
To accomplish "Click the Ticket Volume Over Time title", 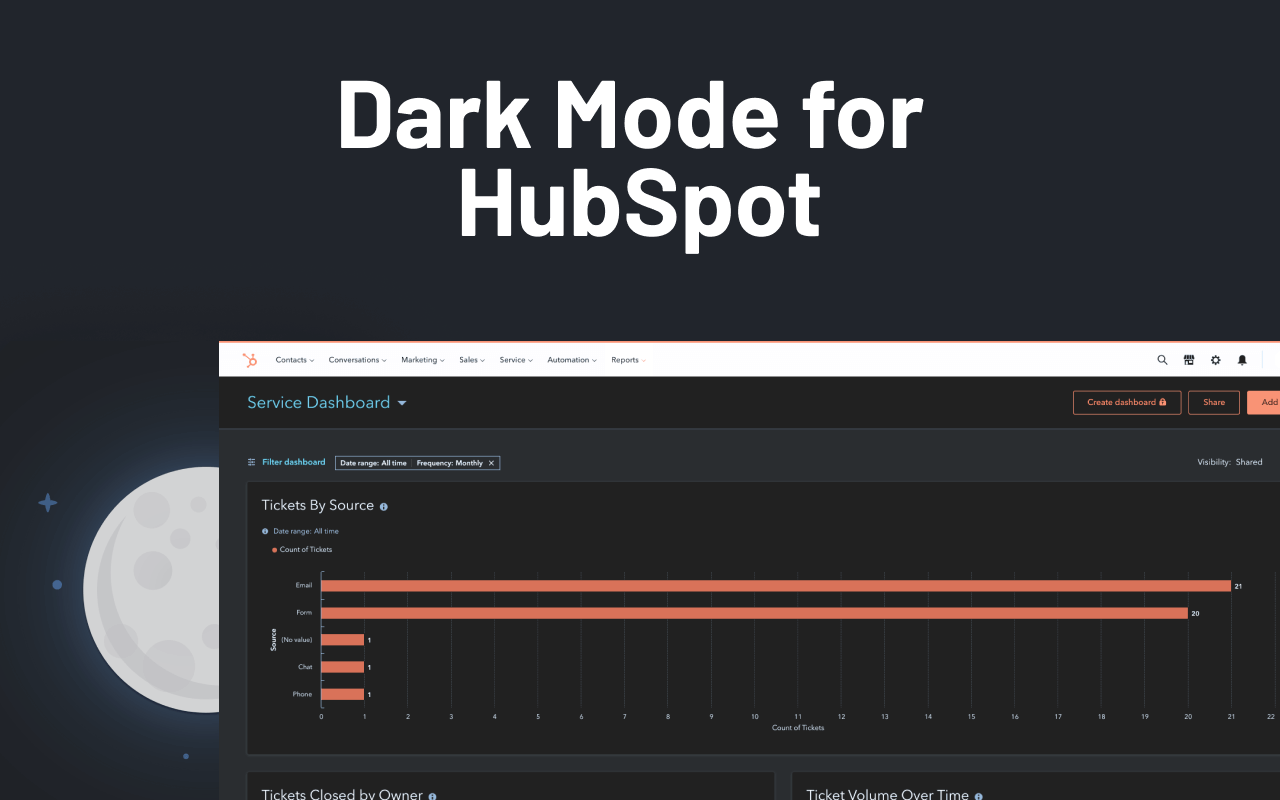I will [x=887, y=794].
